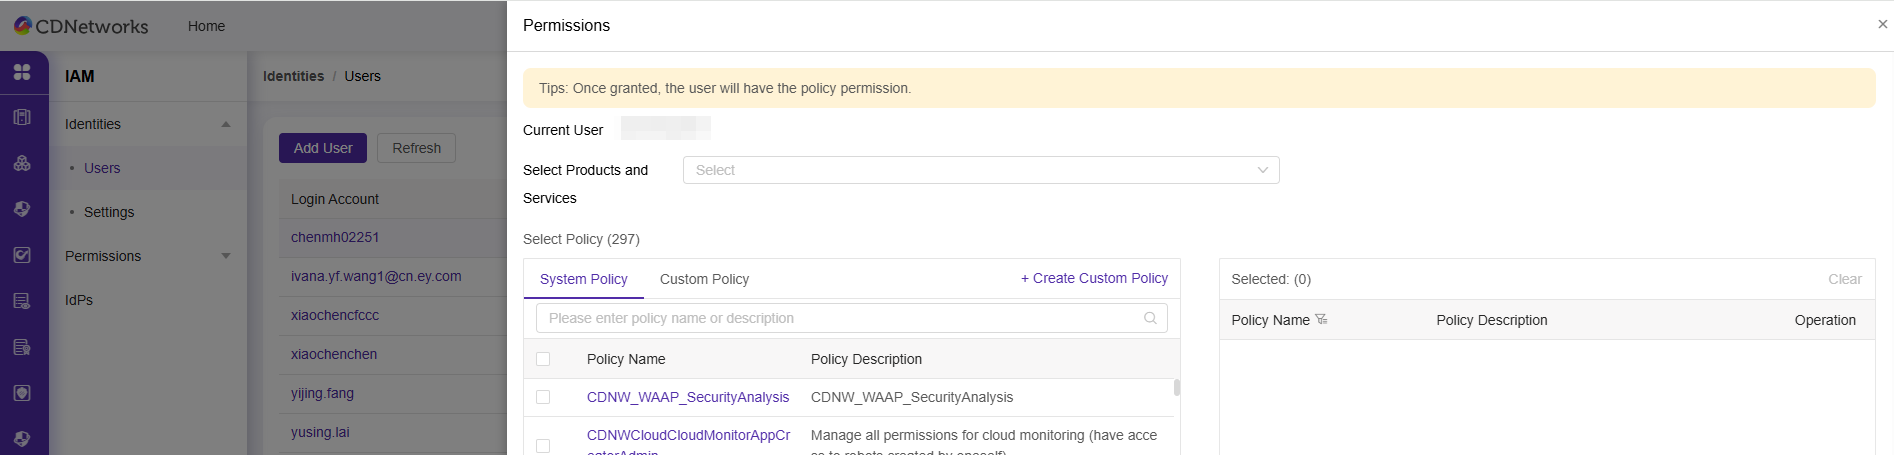Close the Permissions panel with the X

[x=1882, y=24]
